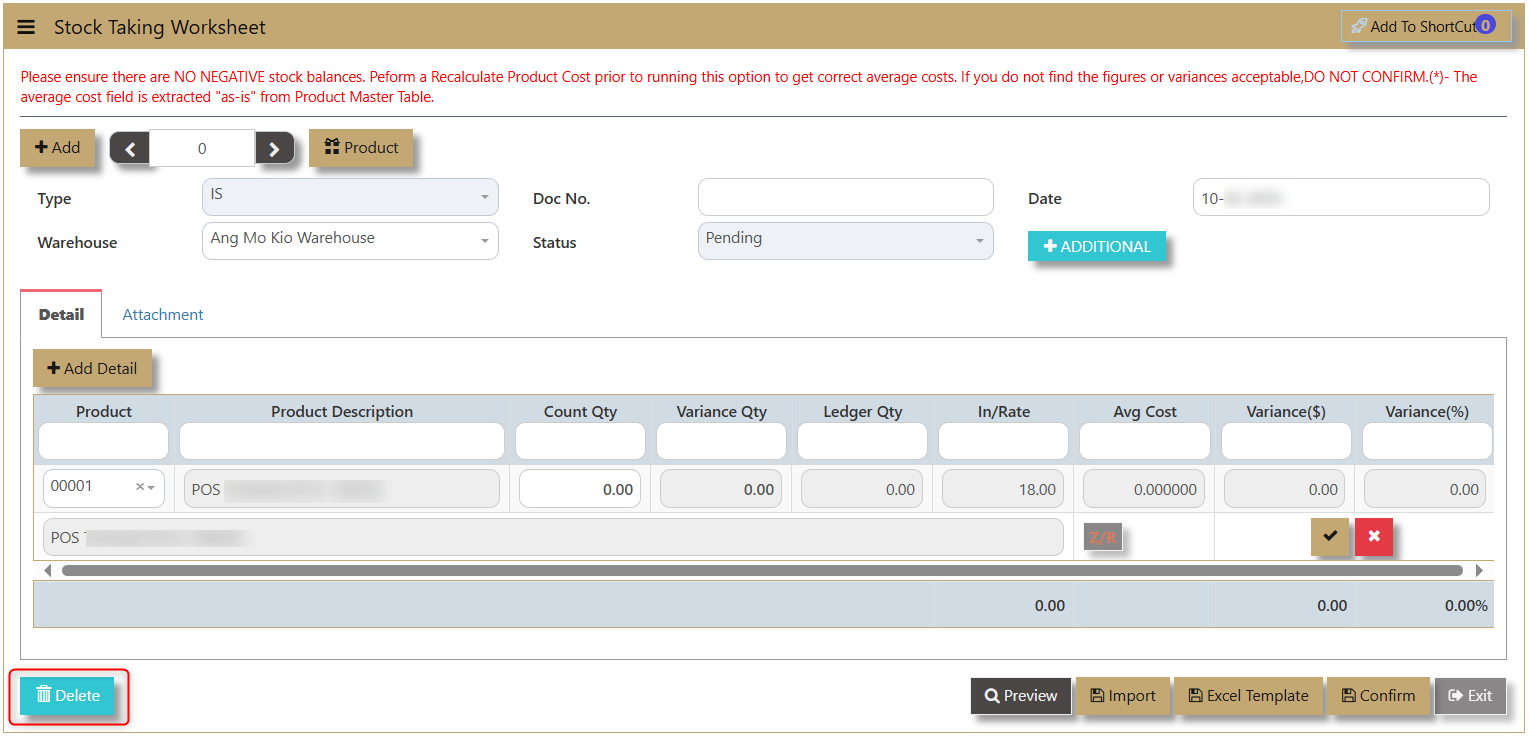Click the grid horizontal scrollbar thumb
The width and height of the screenshot is (1529, 738).
[762, 570]
